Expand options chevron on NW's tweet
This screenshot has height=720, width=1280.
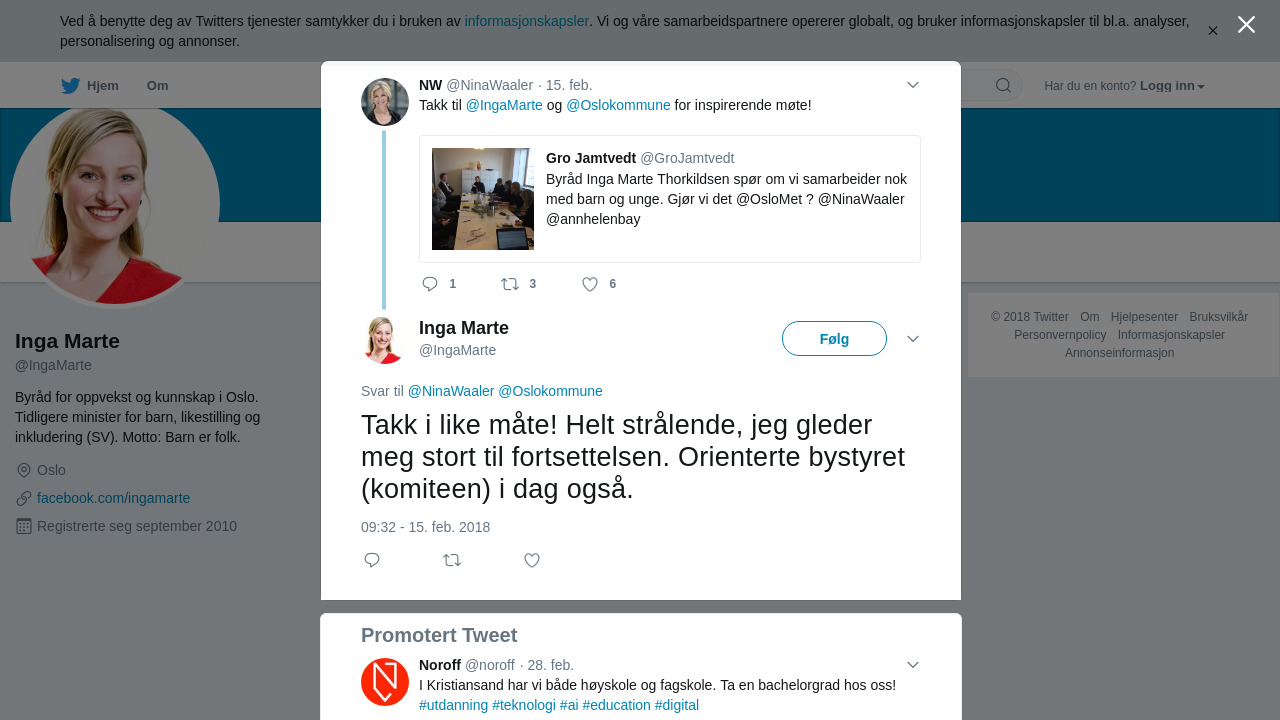pyautogui.click(x=913, y=85)
